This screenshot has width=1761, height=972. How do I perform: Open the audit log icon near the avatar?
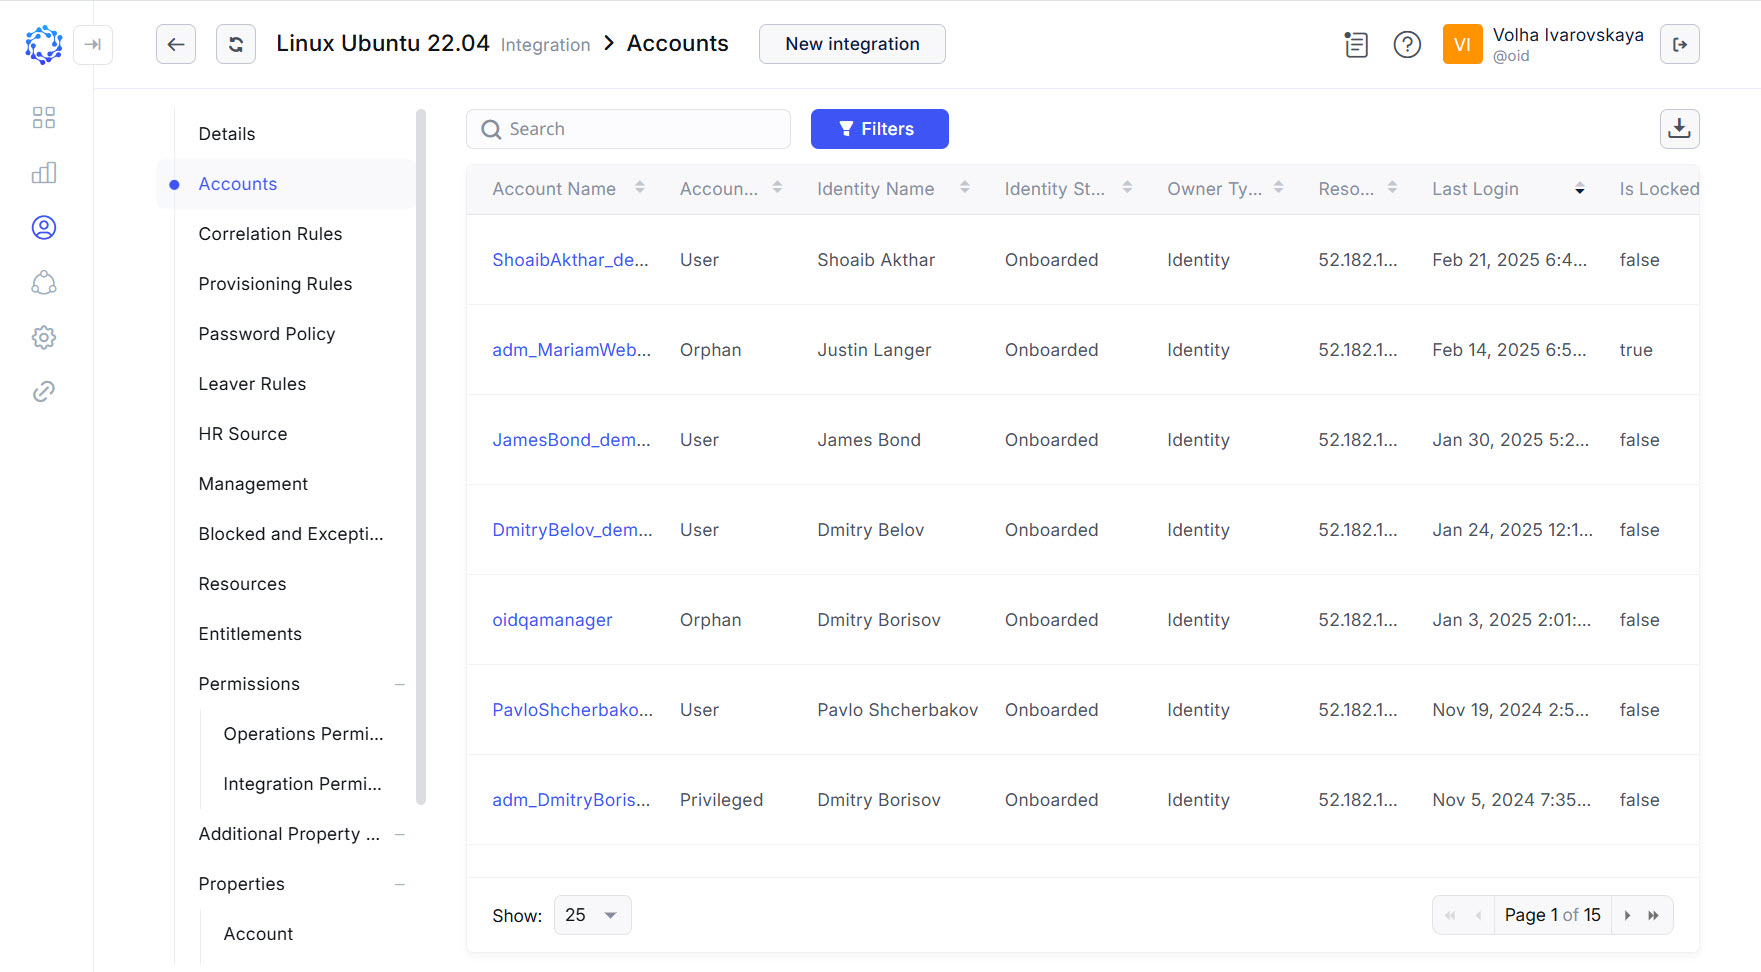pyautogui.click(x=1356, y=44)
